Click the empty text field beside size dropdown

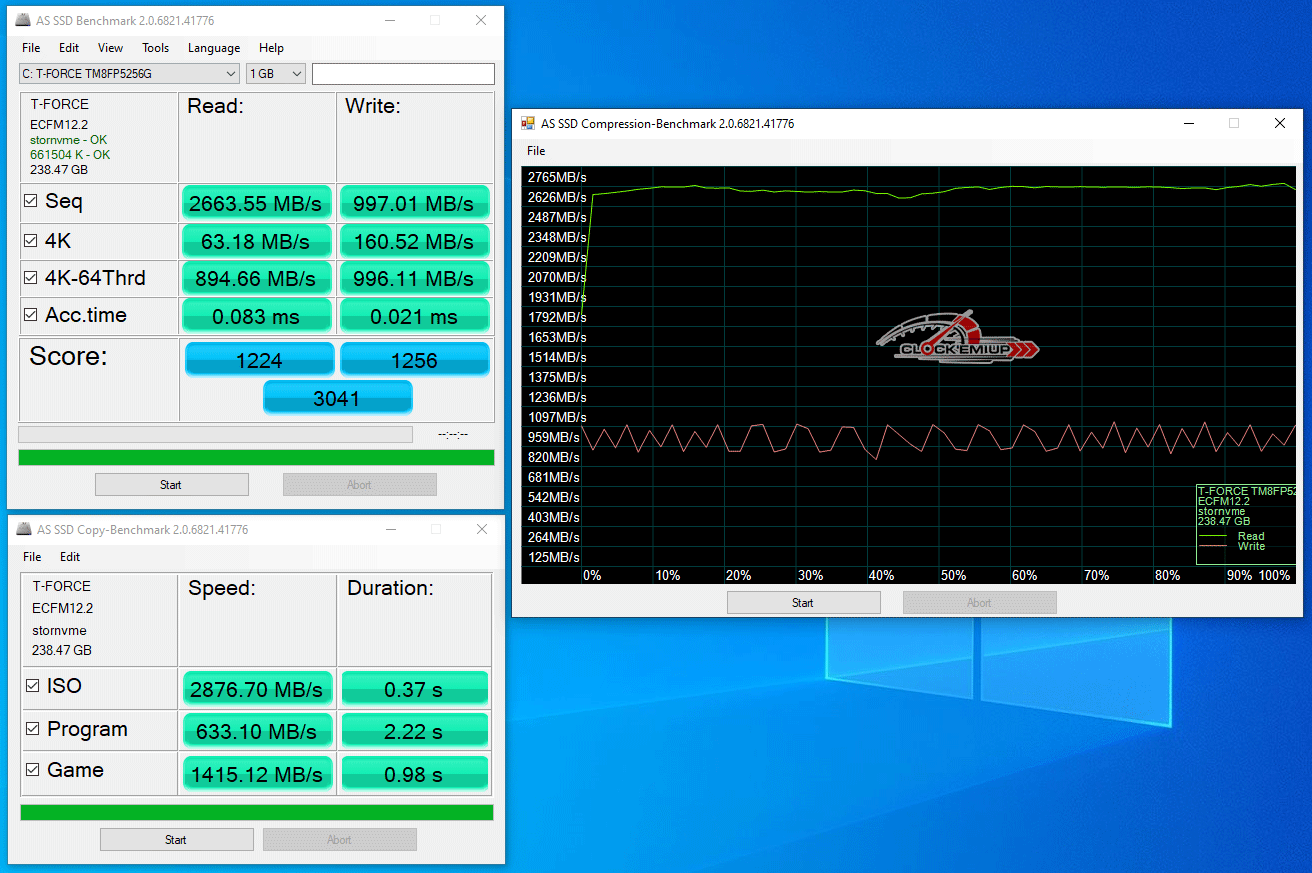403,74
